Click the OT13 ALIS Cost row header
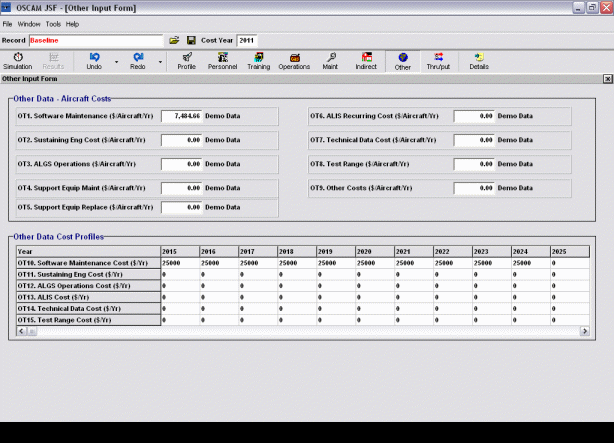This screenshot has height=443, width=614. pos(88,297)
